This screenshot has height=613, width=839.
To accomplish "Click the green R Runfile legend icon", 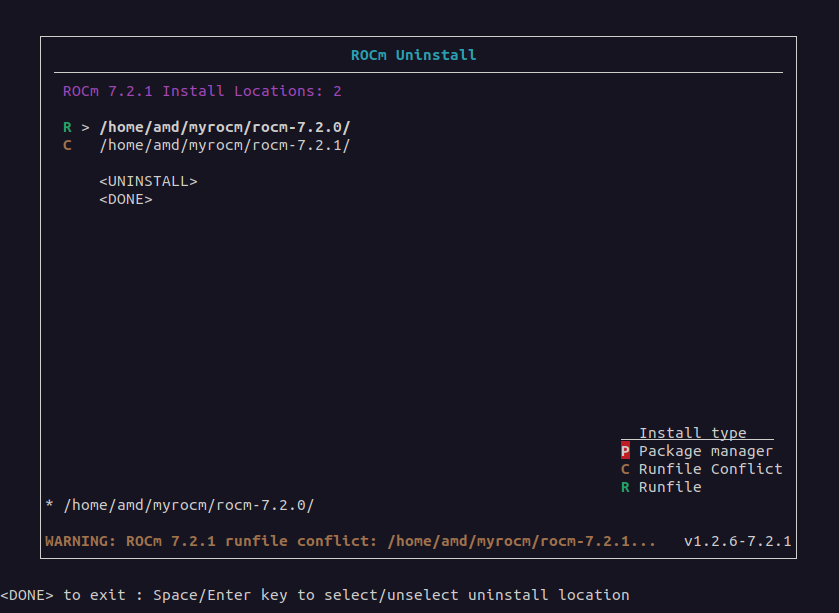I will click(625, 487).
